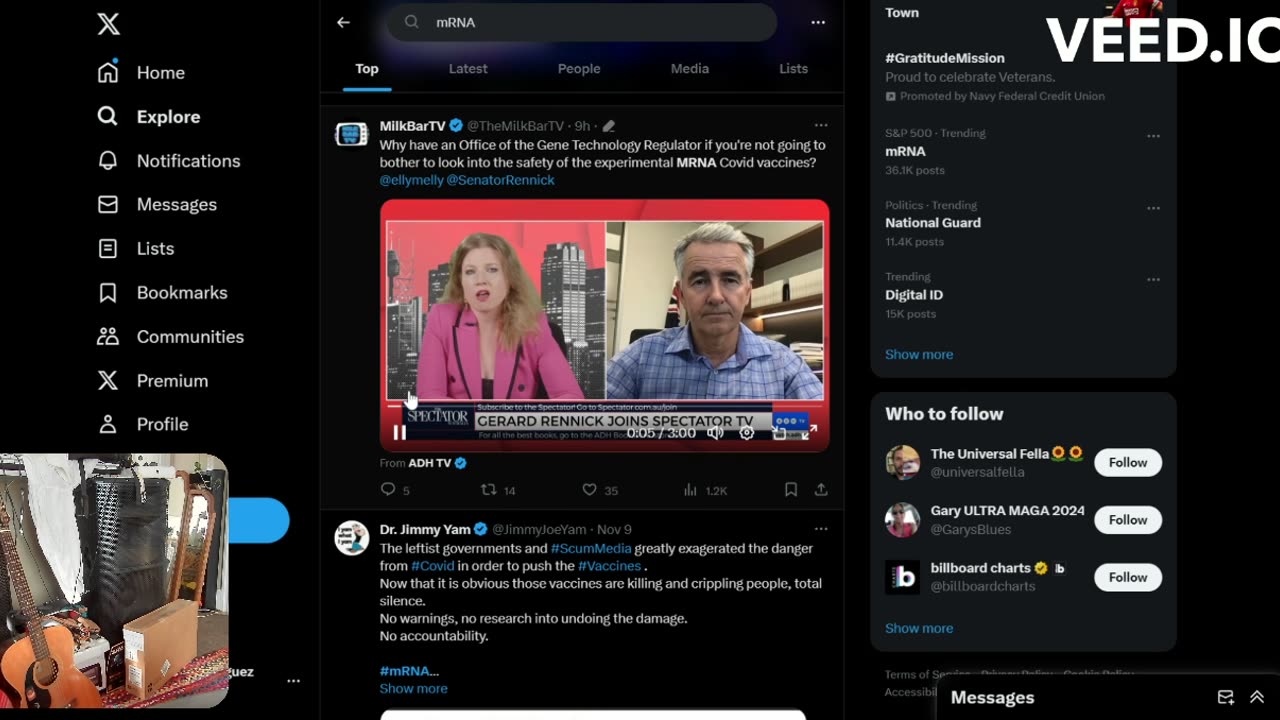
Task: Click the @ellymelly mention link
Action: [411, 180]
